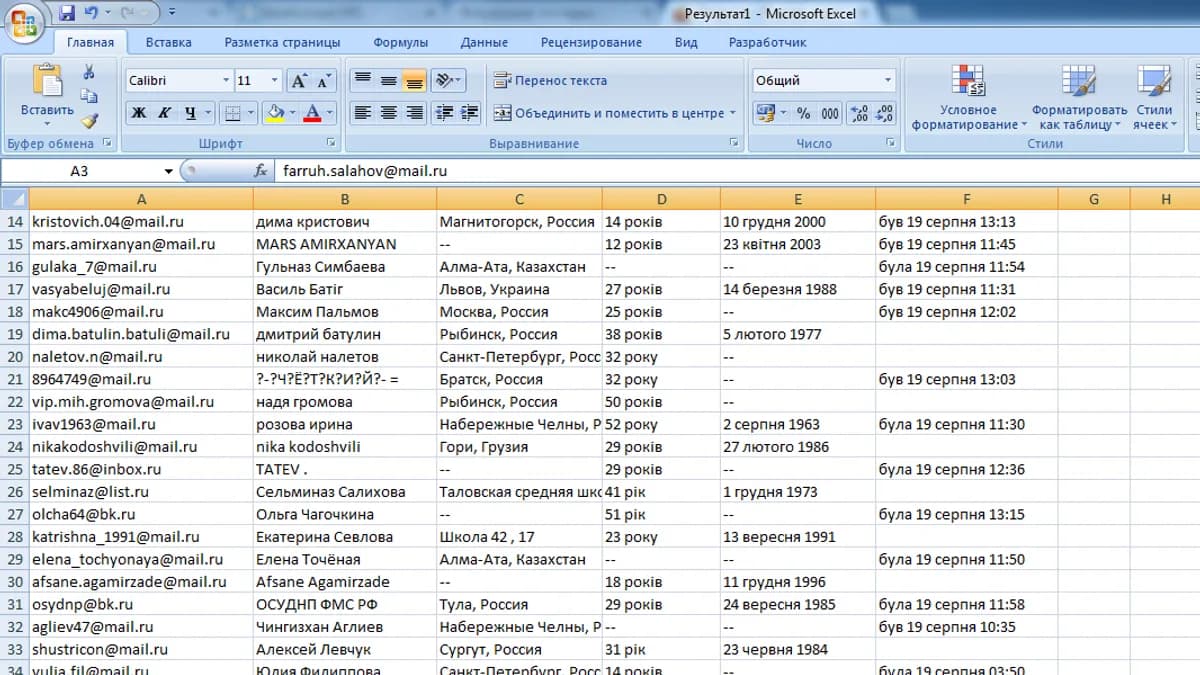Open the Разметка страницы tab

point(282,42)
